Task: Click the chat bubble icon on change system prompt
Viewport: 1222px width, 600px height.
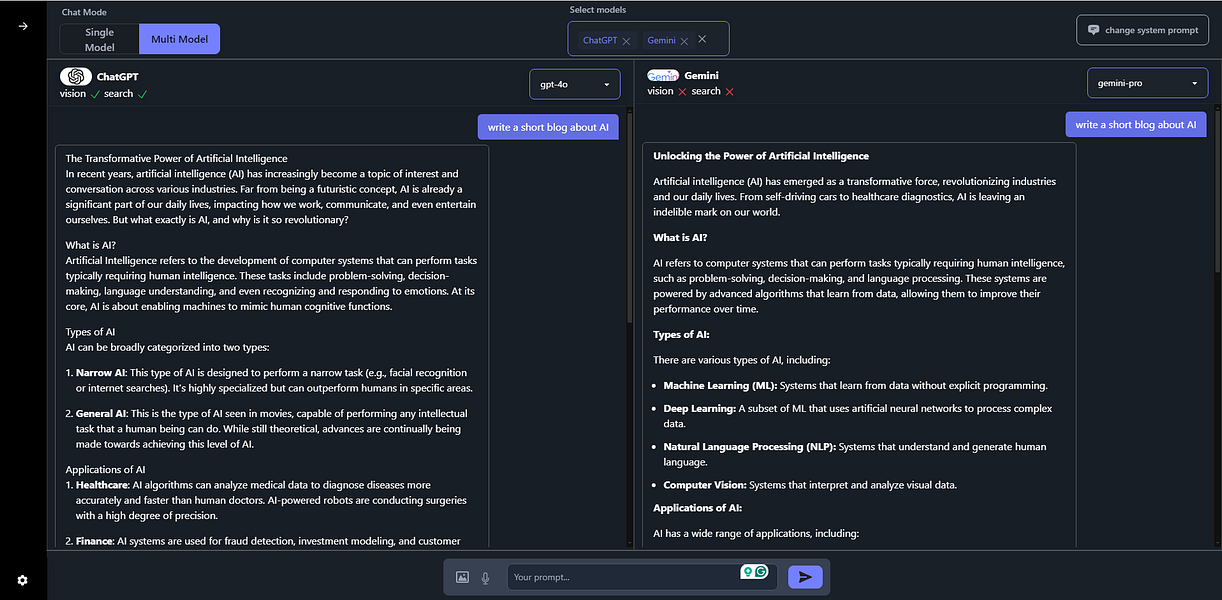Action: click(1093, 30)
